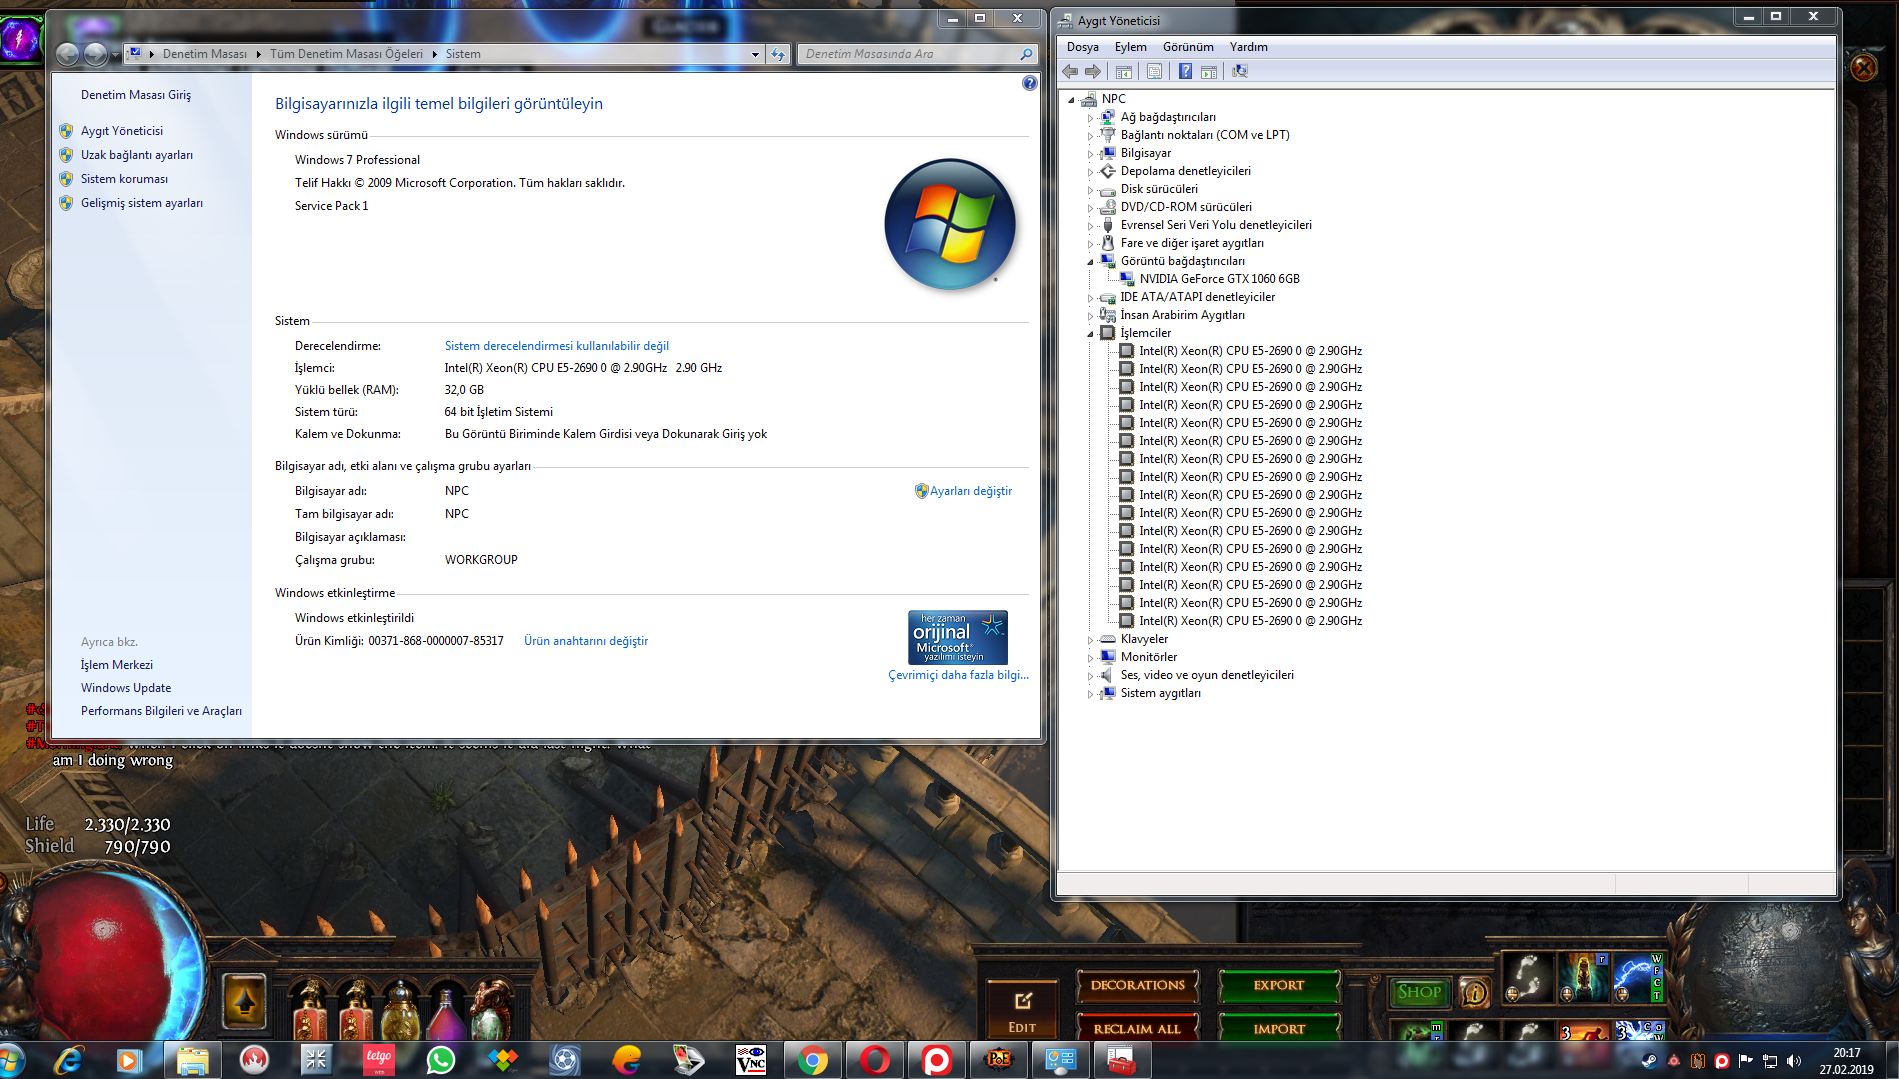This screenshot has height=1079, width=1899.
Task: Toggle the action pane toolbar icon
Action: tap(1209, 71)
